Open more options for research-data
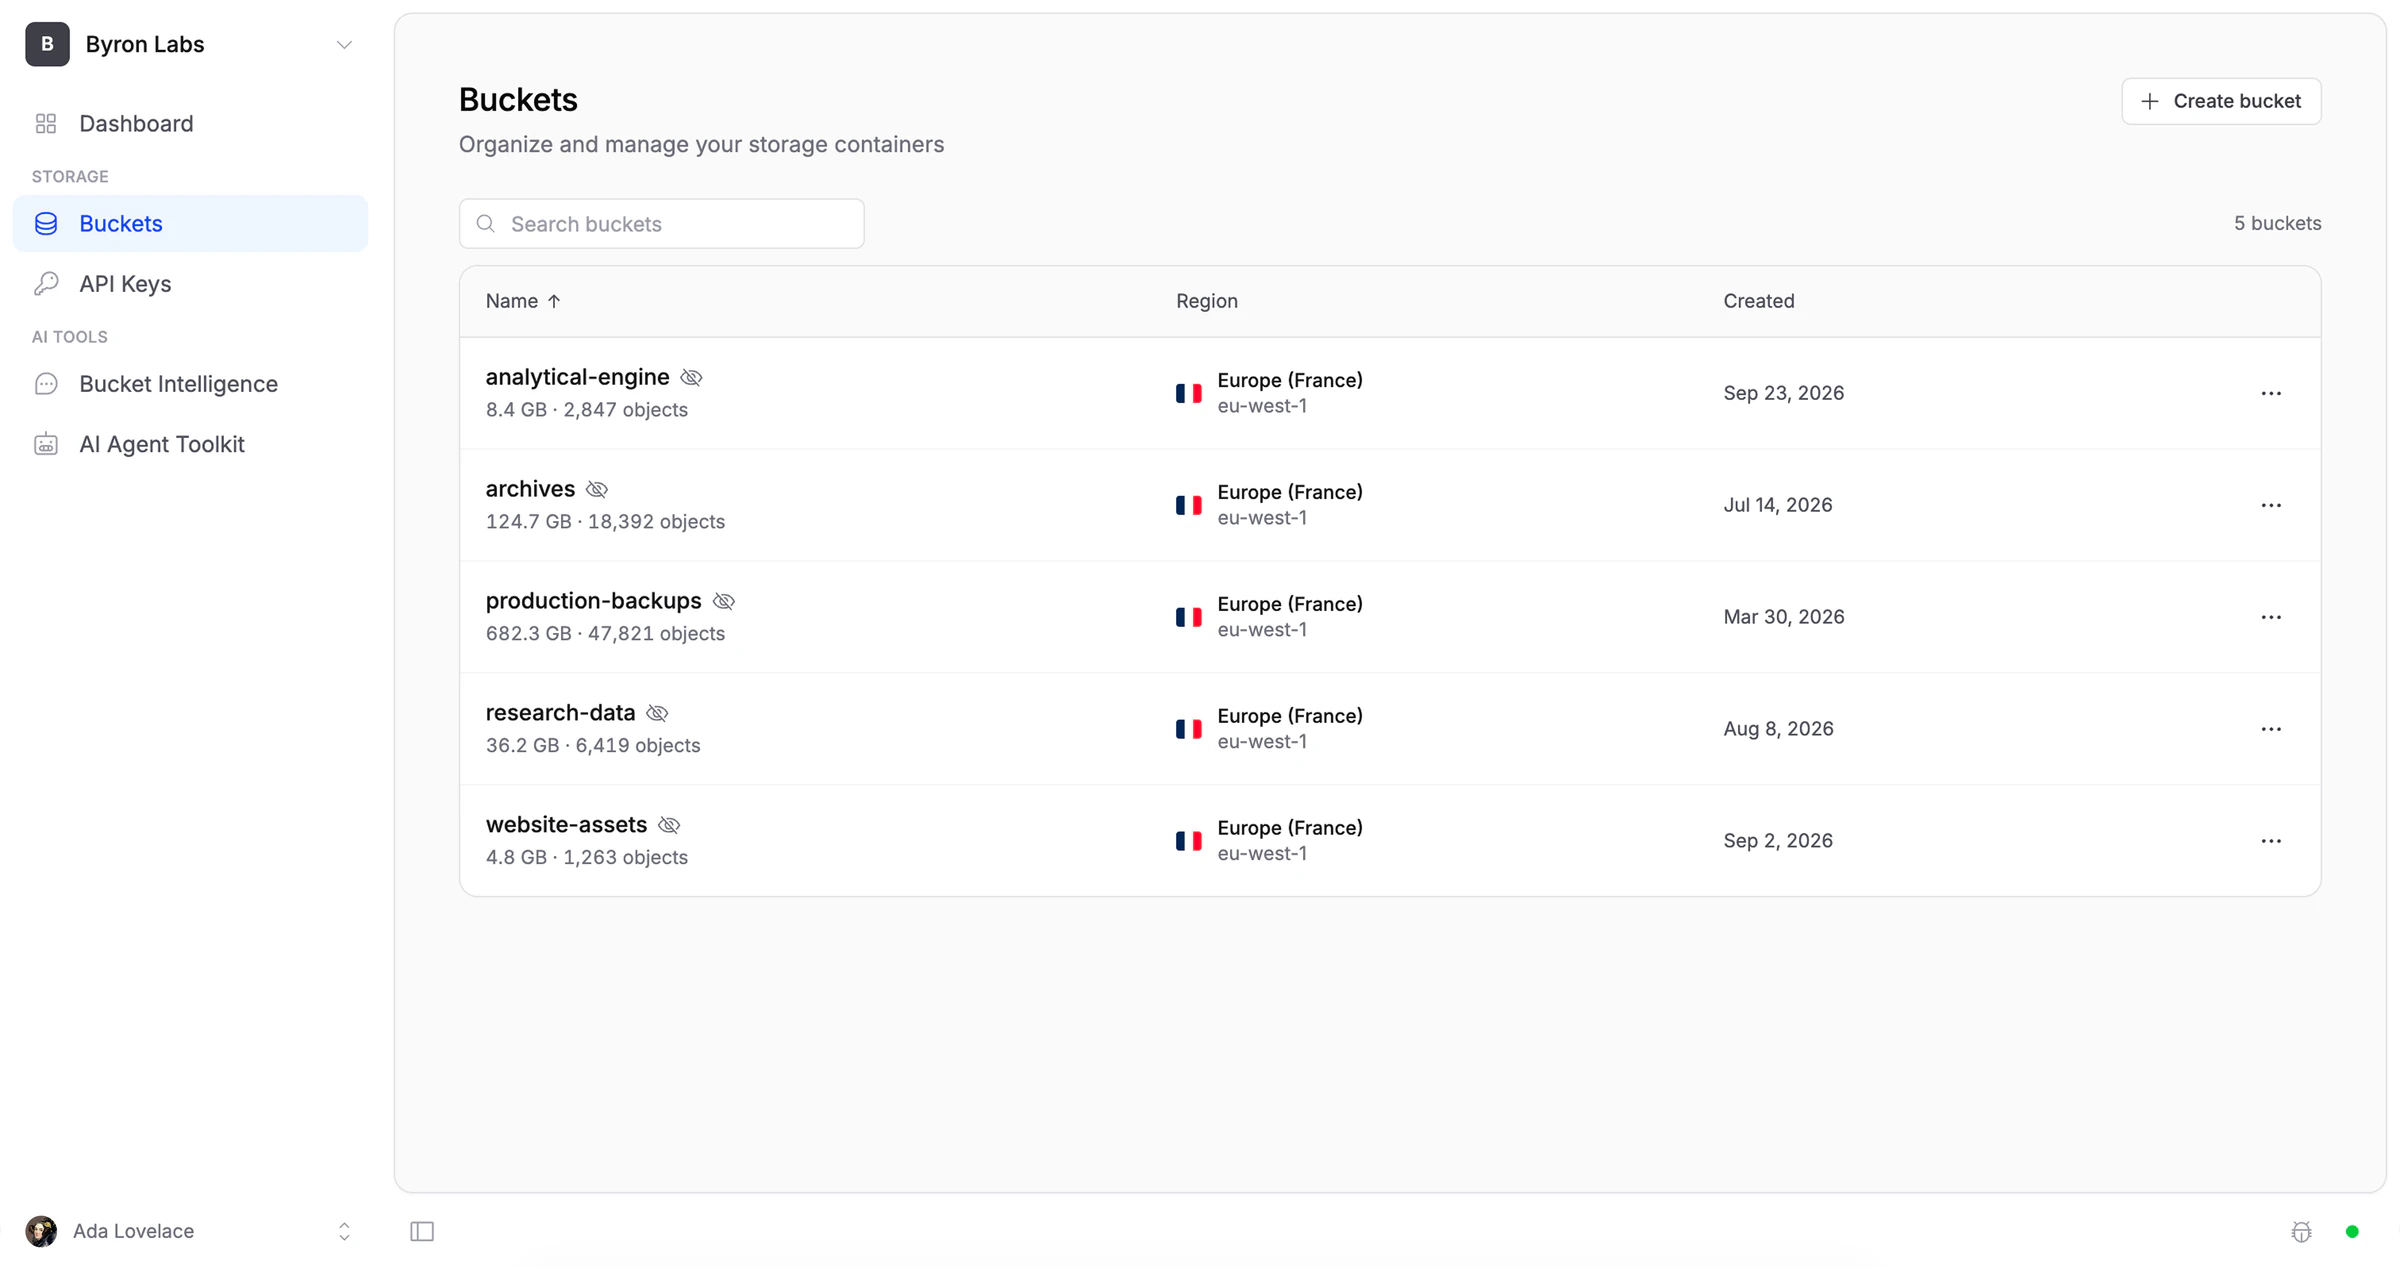 pyautogui.click(x=2271, y=729)
